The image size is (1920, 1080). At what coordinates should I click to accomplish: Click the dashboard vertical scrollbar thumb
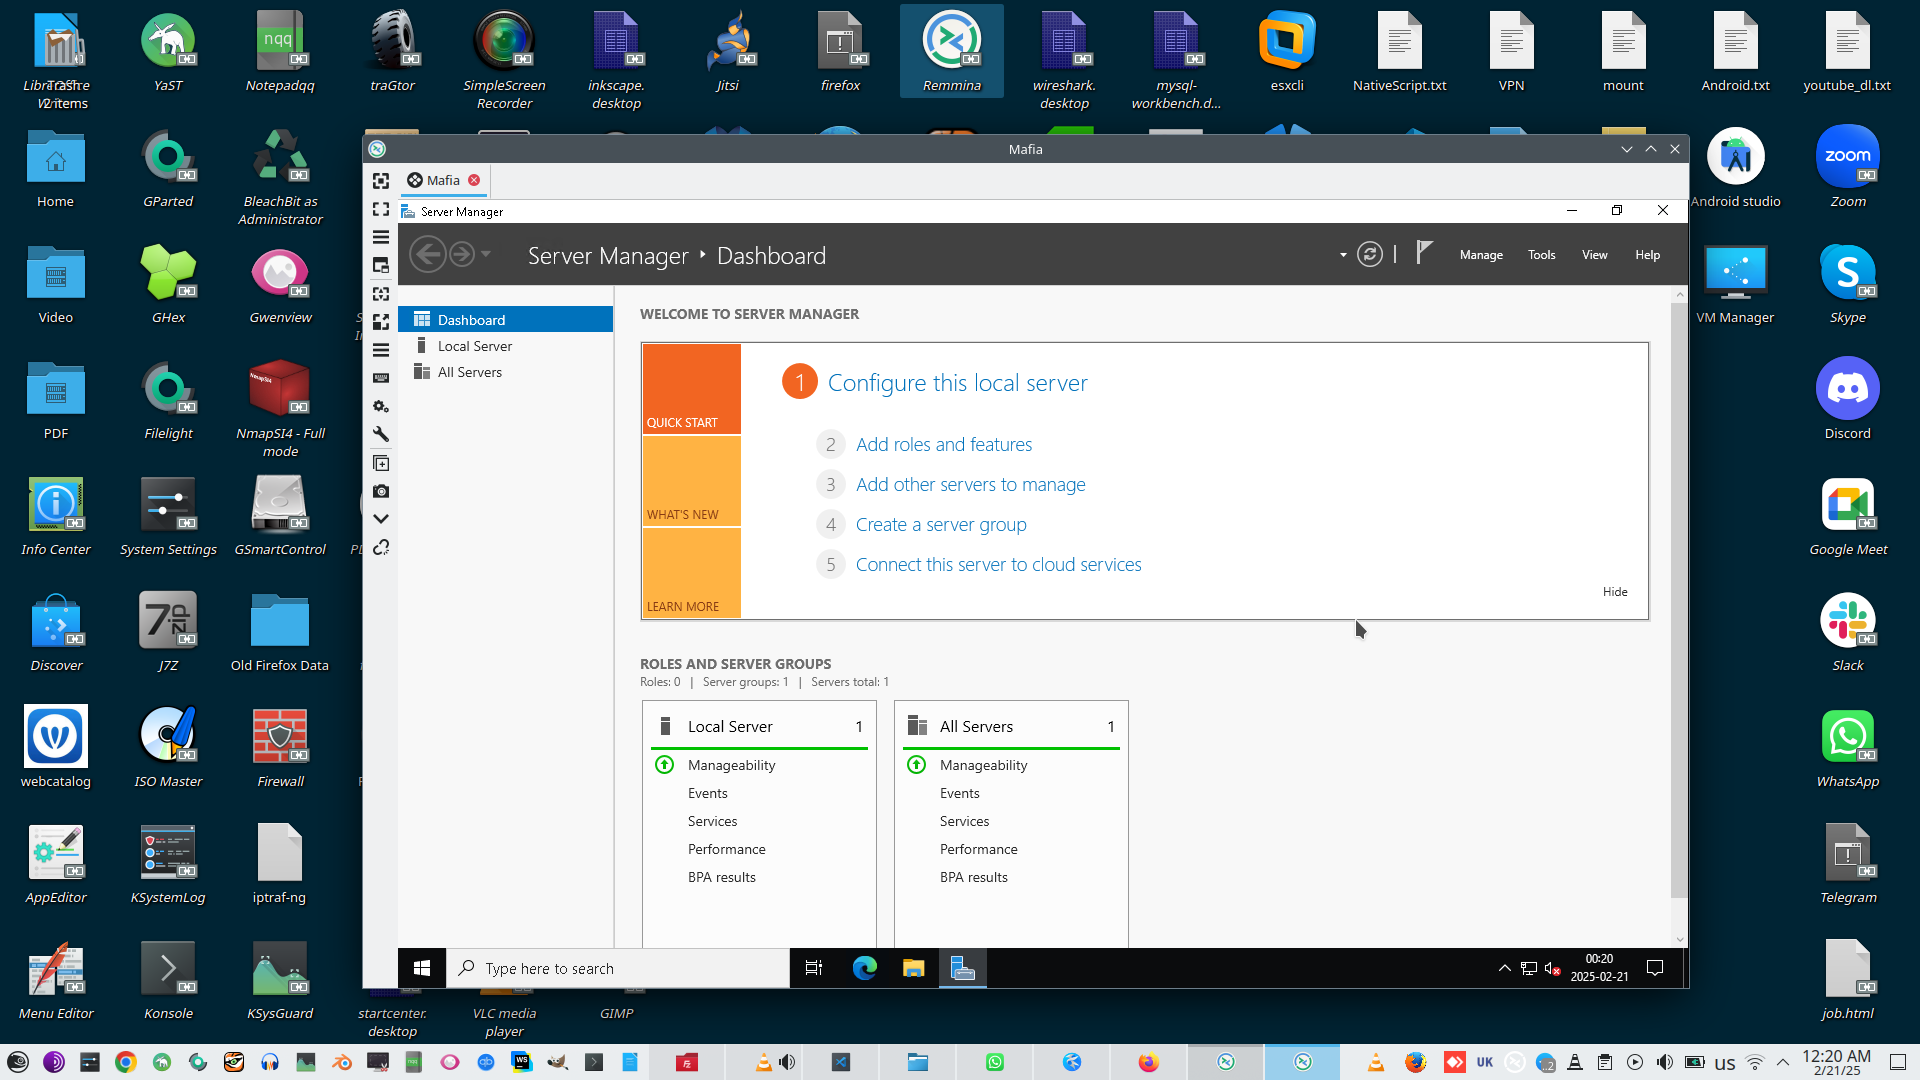1678,600
